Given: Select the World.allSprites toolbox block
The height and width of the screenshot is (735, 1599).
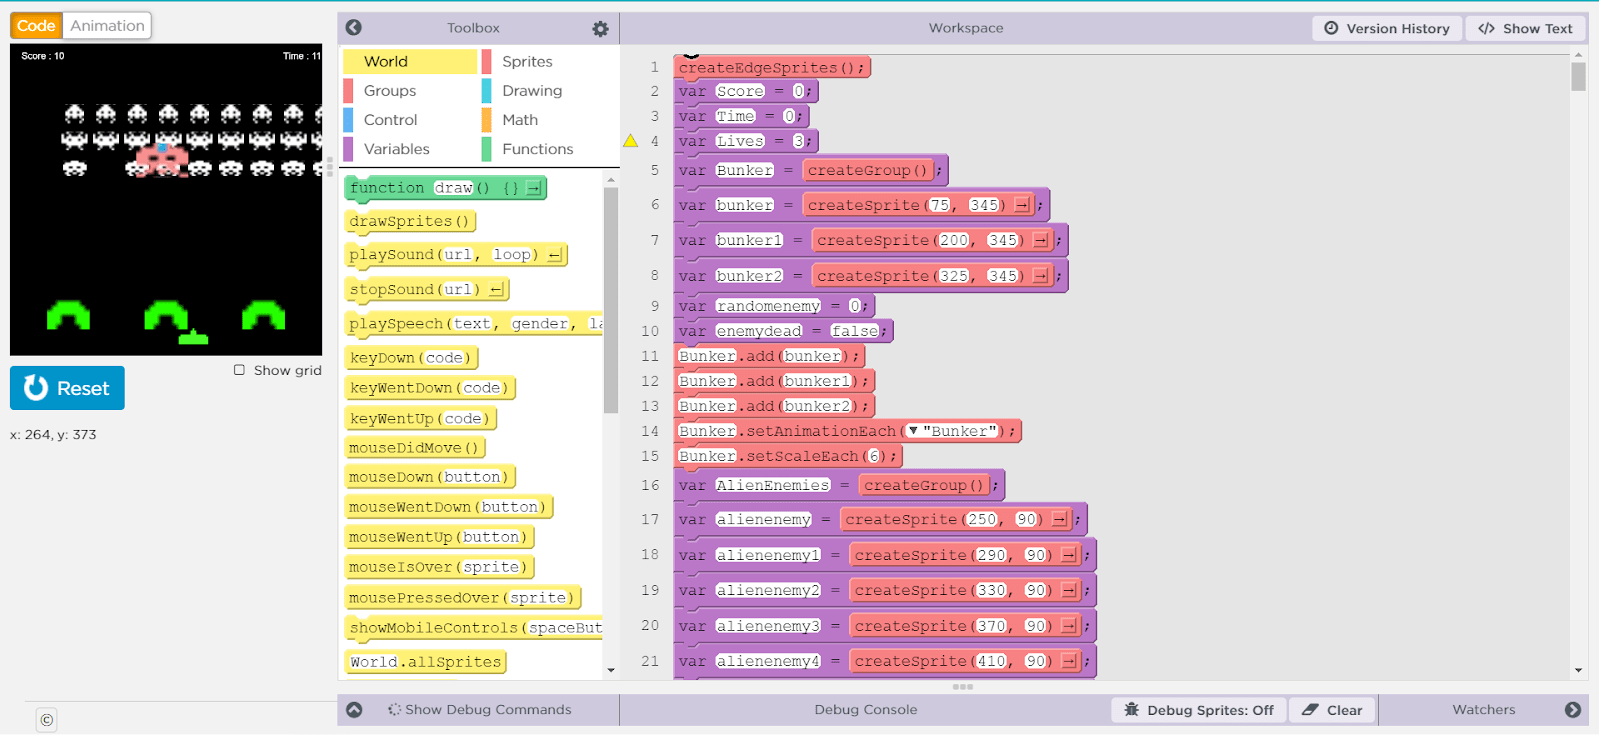Looking at the screenshot, I should click(425, 662).
